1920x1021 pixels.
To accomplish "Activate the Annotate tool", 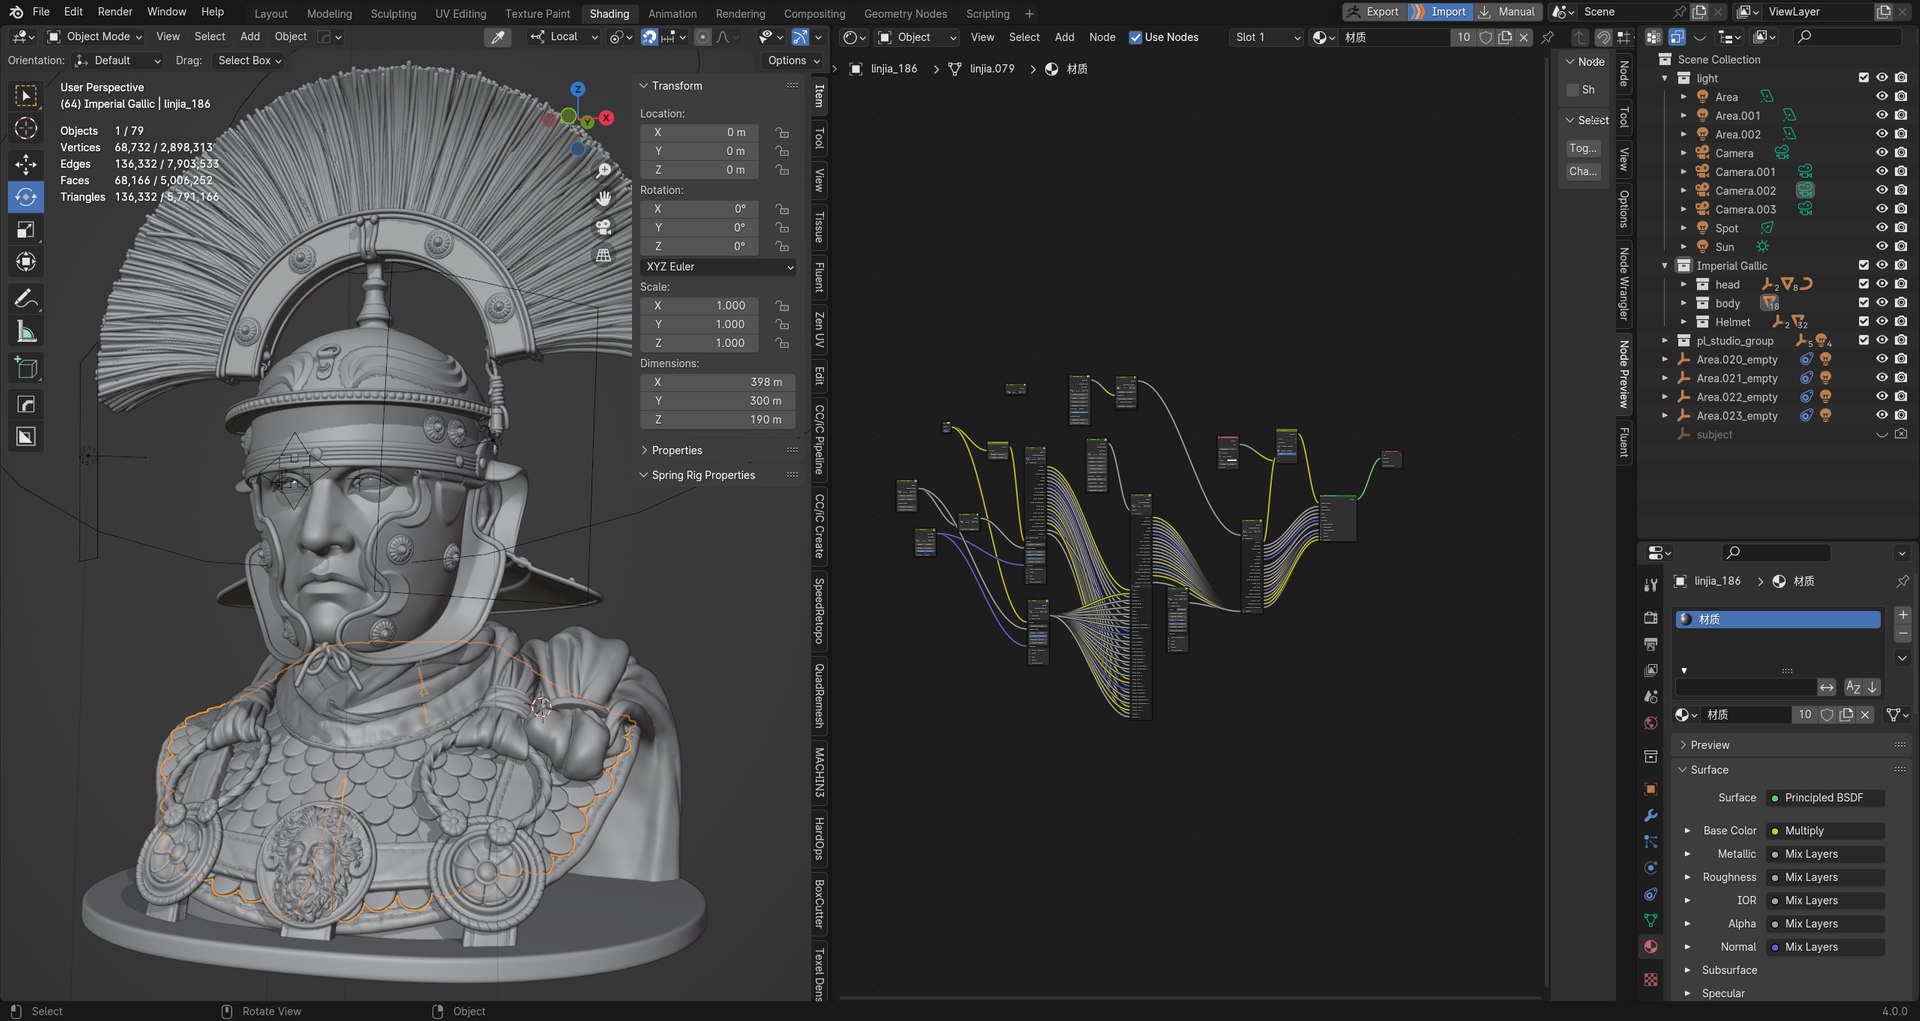I will point(26,299).
